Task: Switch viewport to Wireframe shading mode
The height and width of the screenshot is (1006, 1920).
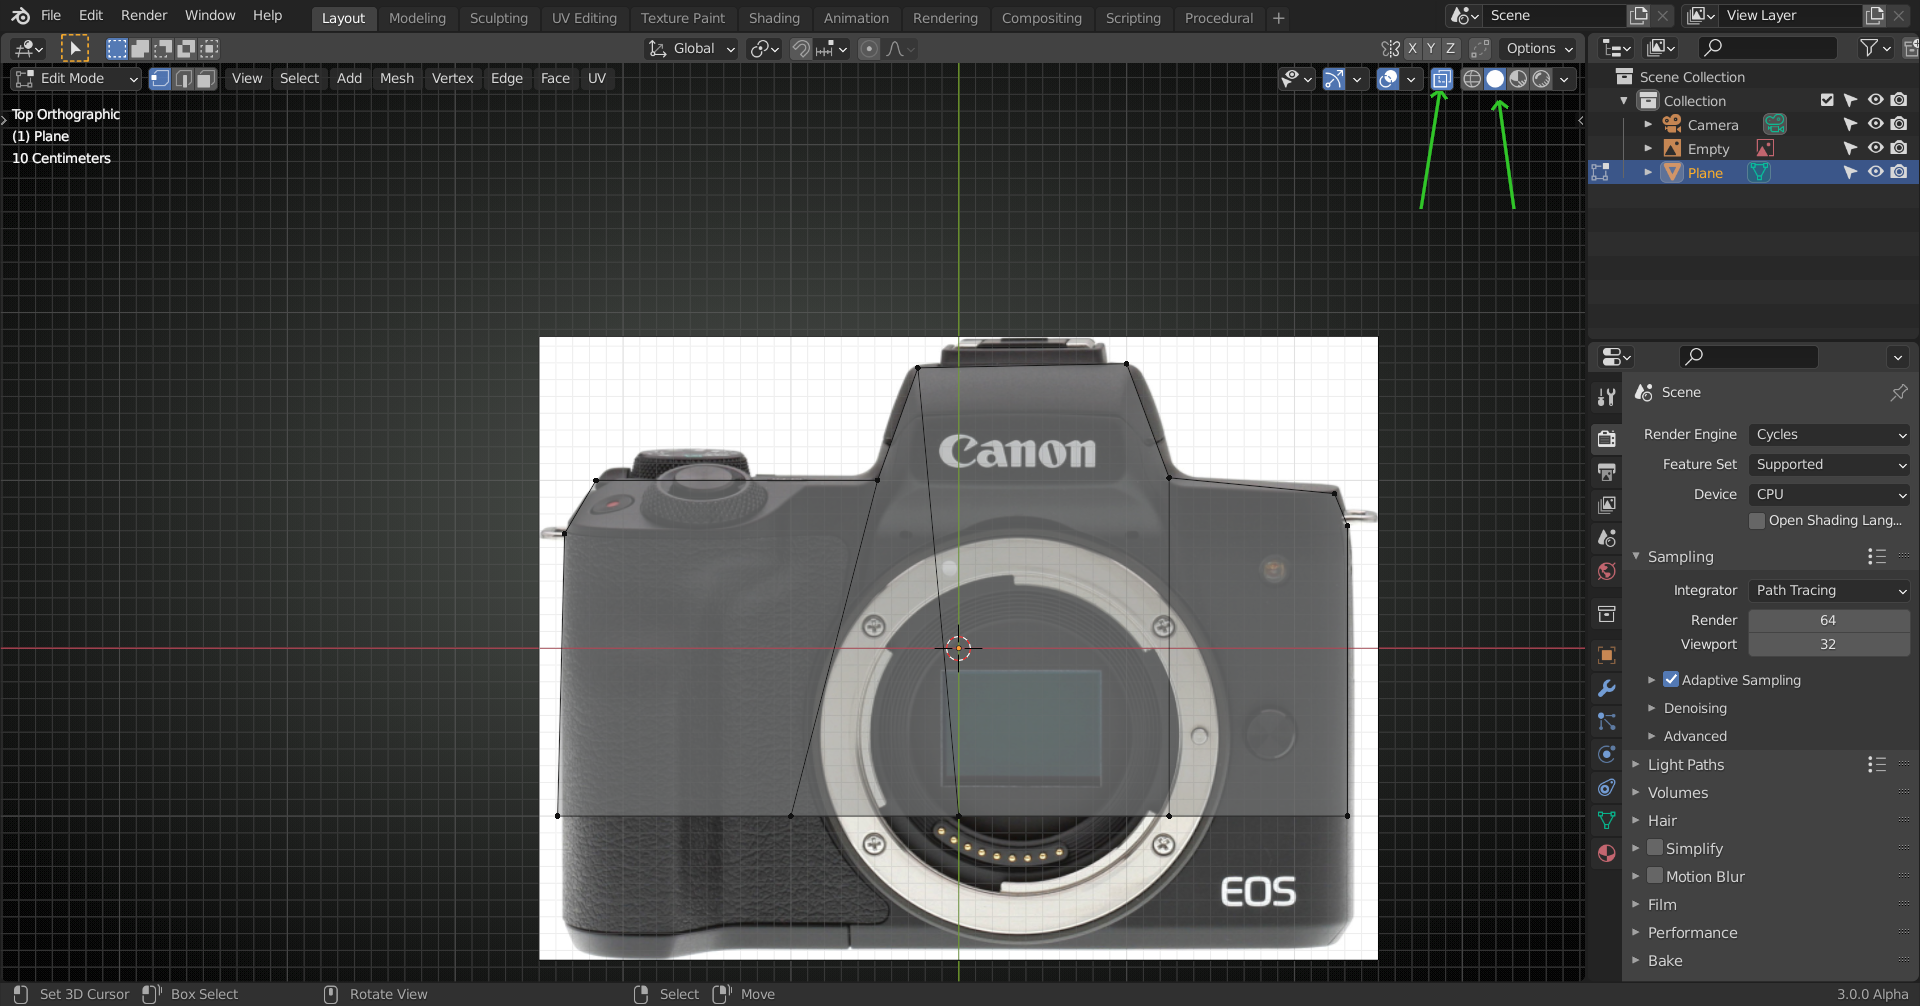Action: pos(1471,79)
